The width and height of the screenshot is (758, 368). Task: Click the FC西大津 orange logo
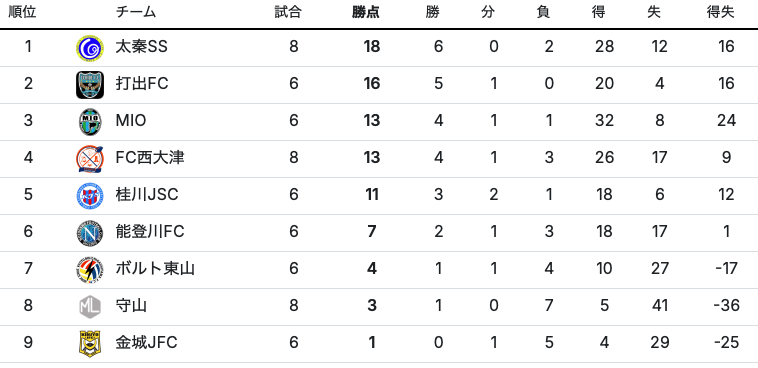click(89, 159)
